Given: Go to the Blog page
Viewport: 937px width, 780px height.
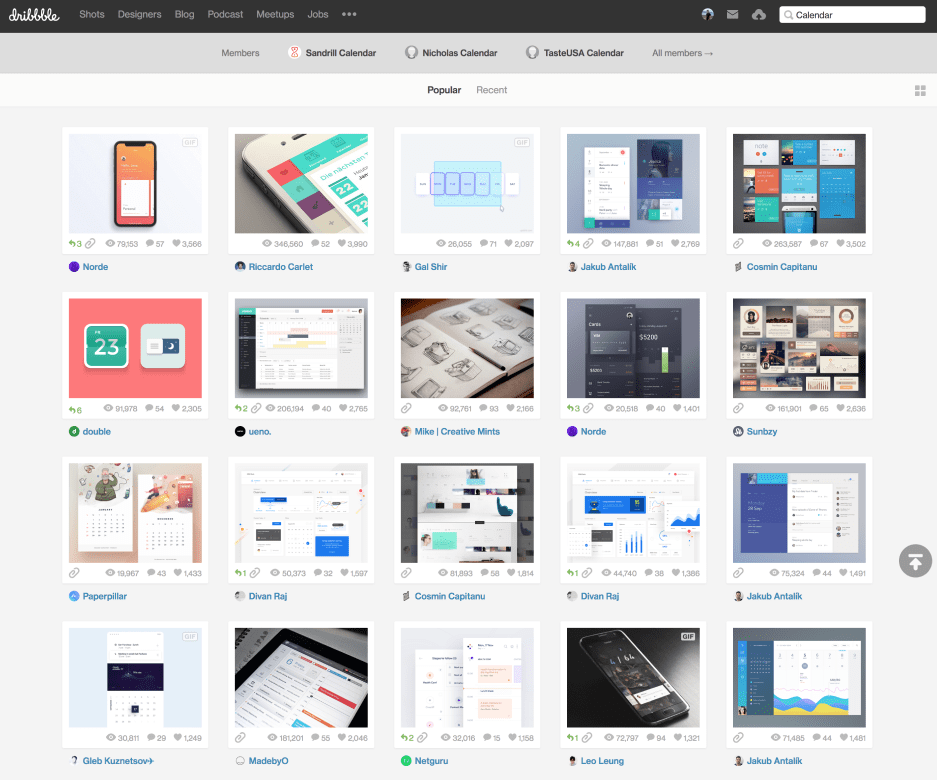Looking at the screenshot, I should (x=184, y=14).
